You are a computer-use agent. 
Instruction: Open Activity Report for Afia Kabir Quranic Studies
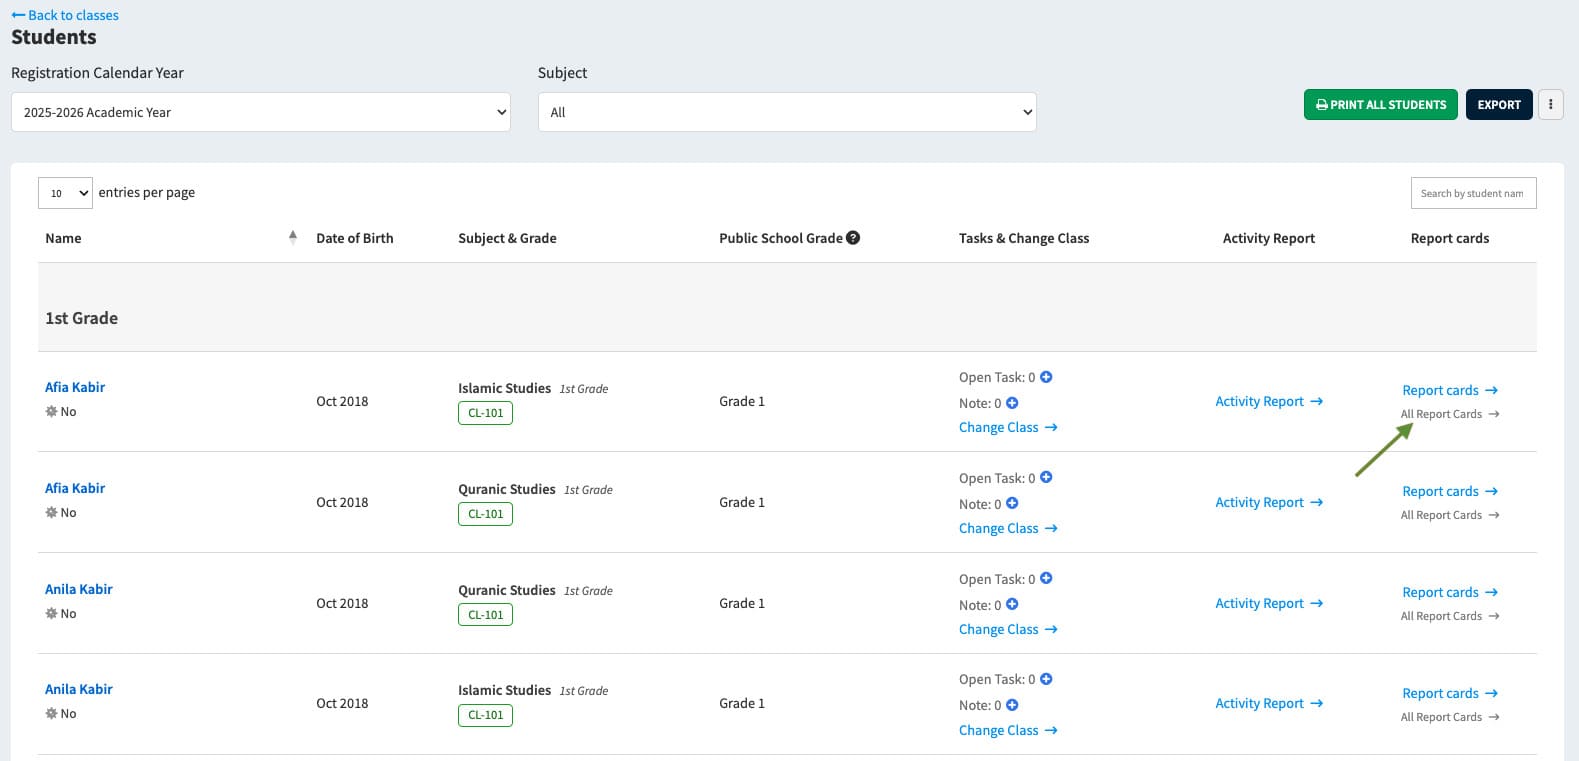(1269, 502)
